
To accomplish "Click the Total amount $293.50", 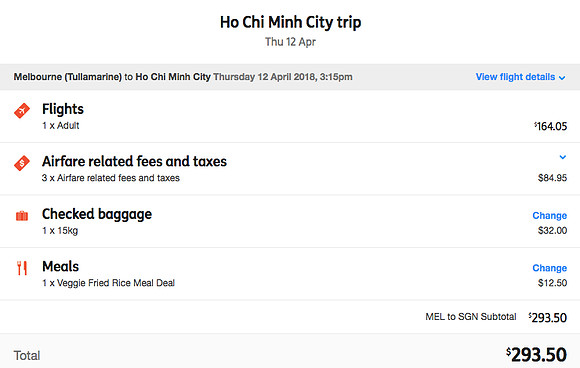I will (x=536, y=355).
